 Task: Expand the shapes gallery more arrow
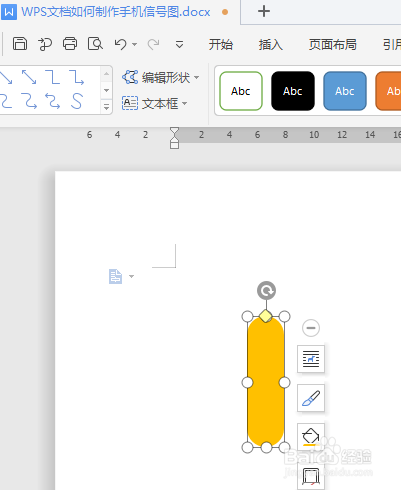[x=106, y=107]
